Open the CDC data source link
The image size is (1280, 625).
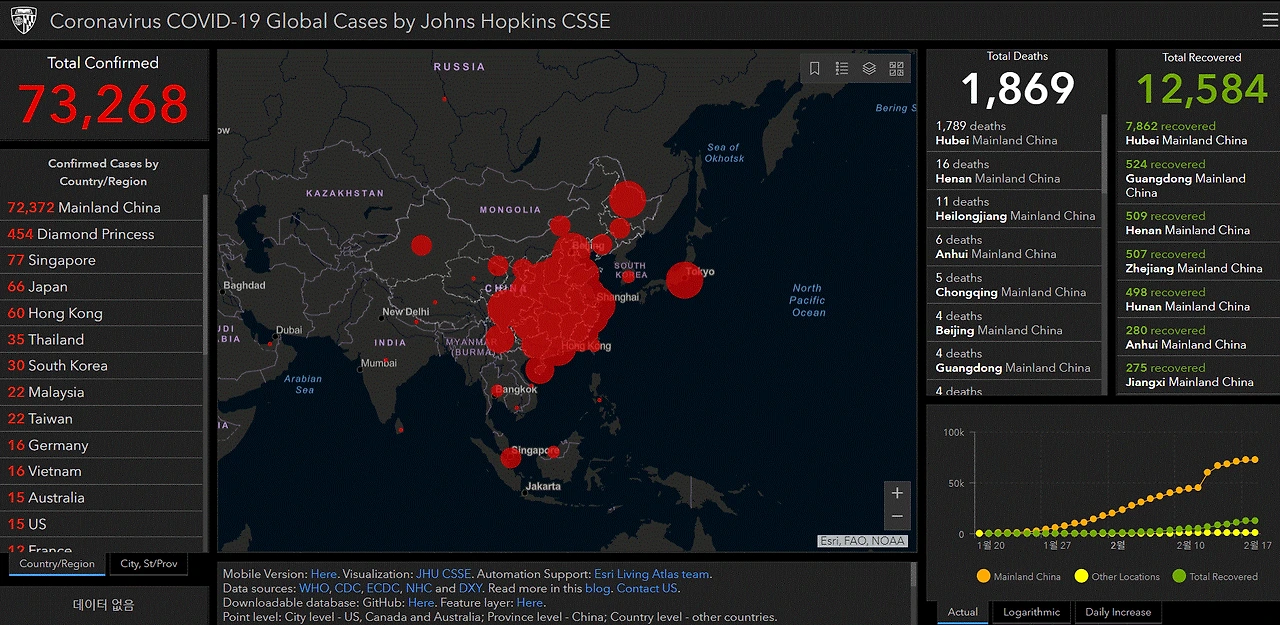coord(348,589)
